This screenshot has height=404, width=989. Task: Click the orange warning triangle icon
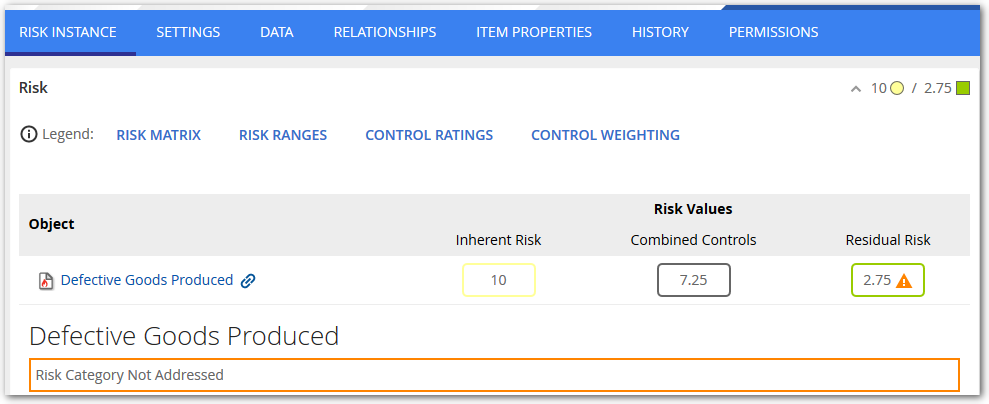904,281
